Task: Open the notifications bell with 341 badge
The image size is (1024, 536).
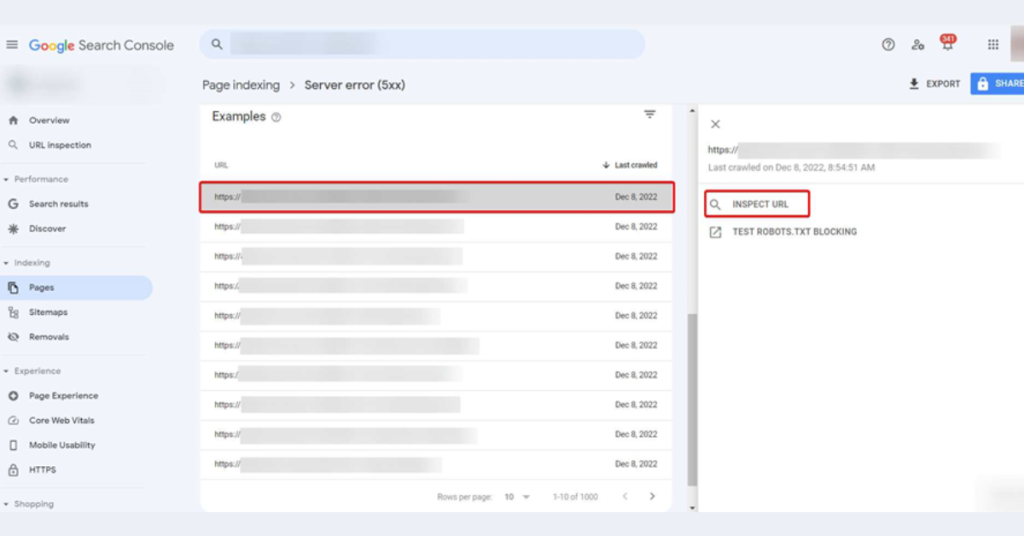Action: tap(948, 43)
